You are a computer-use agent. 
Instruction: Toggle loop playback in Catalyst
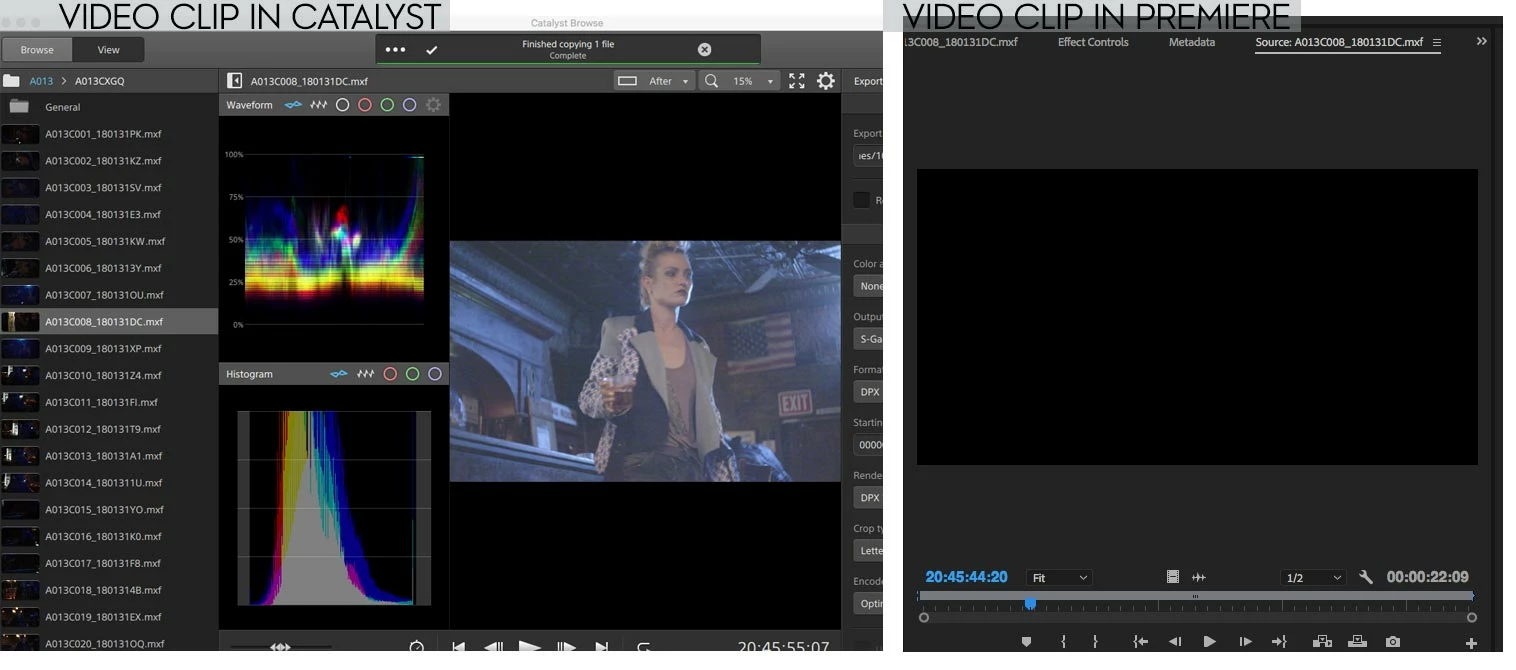pos(644,647)
